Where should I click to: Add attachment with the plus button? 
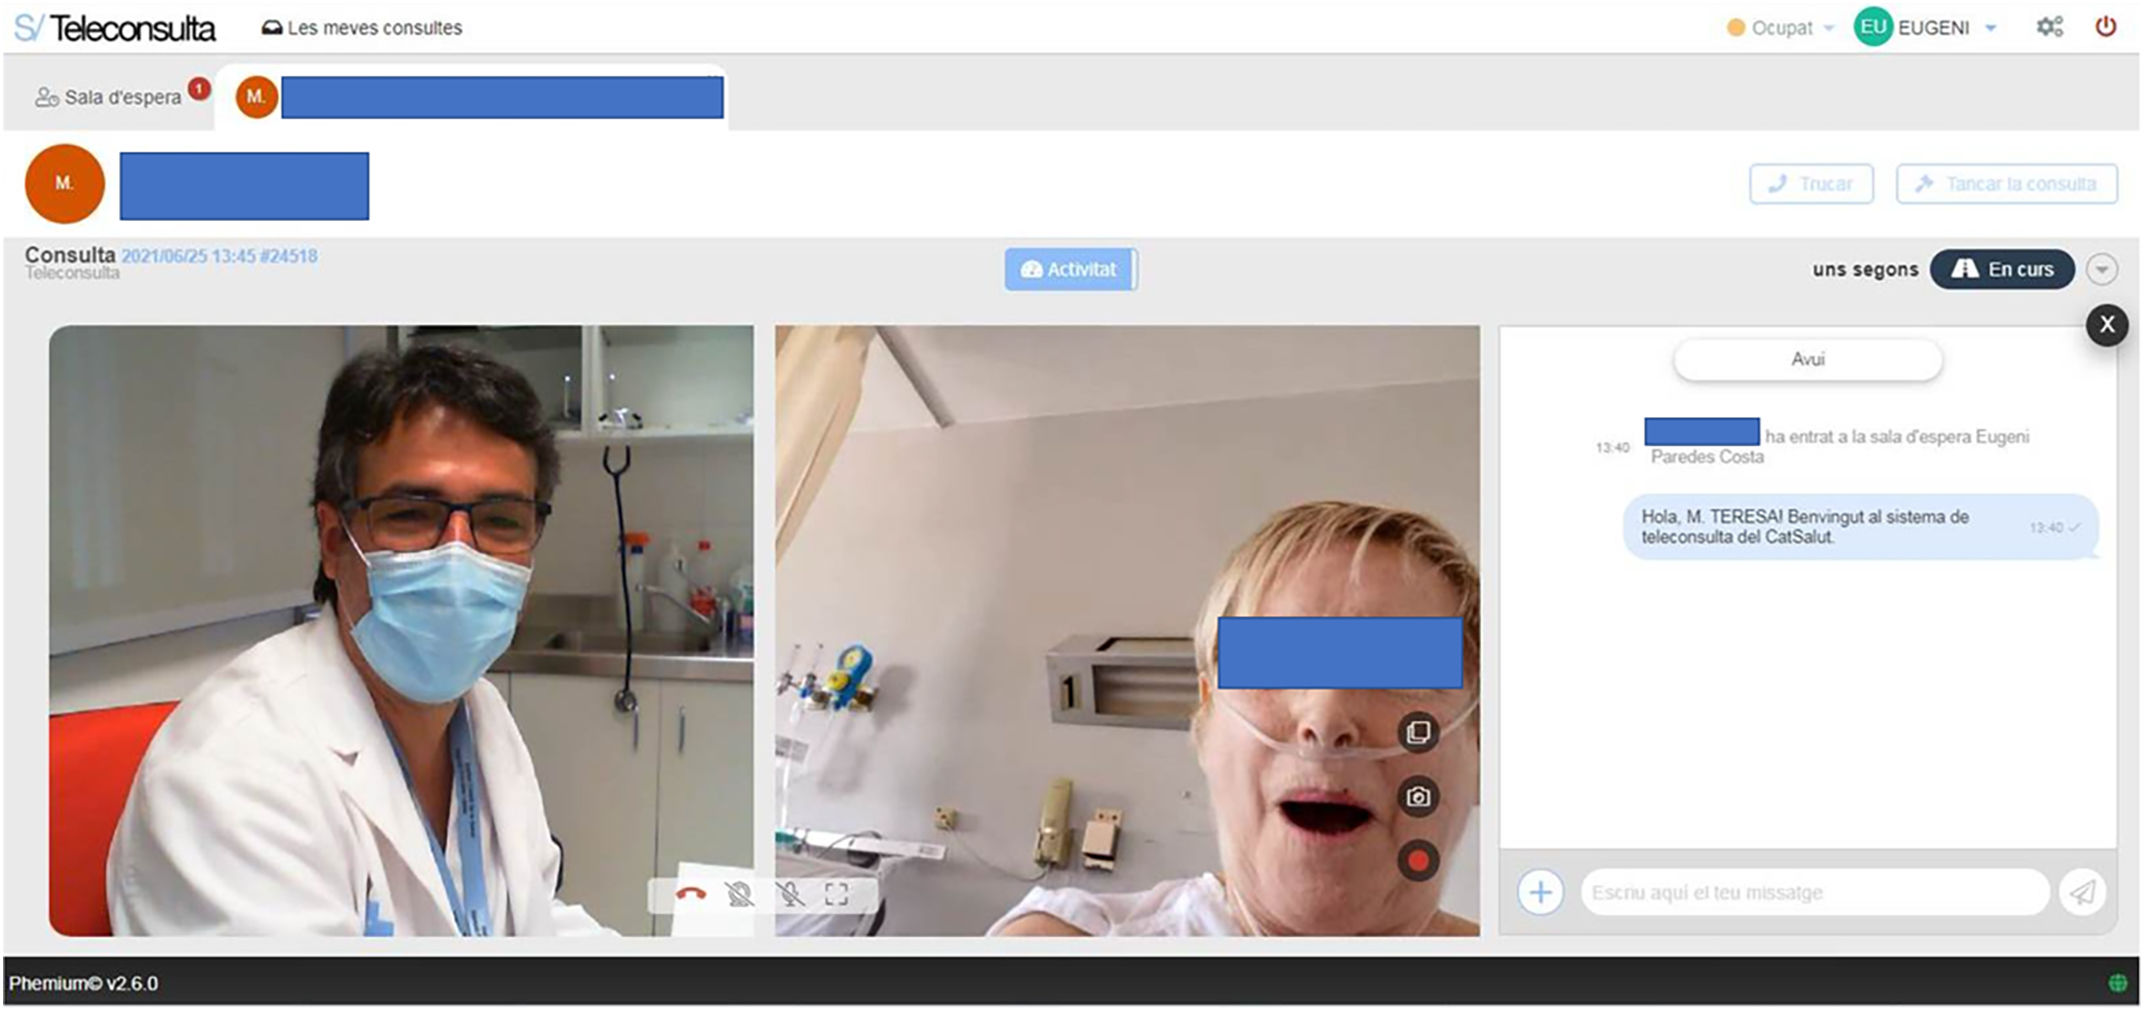[x=1540, y=892]
